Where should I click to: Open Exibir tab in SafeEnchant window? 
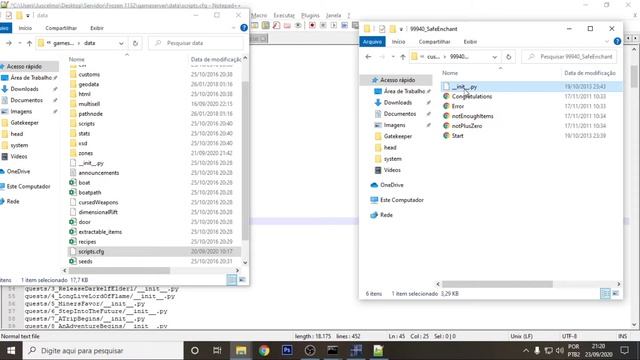coord(470,42)
